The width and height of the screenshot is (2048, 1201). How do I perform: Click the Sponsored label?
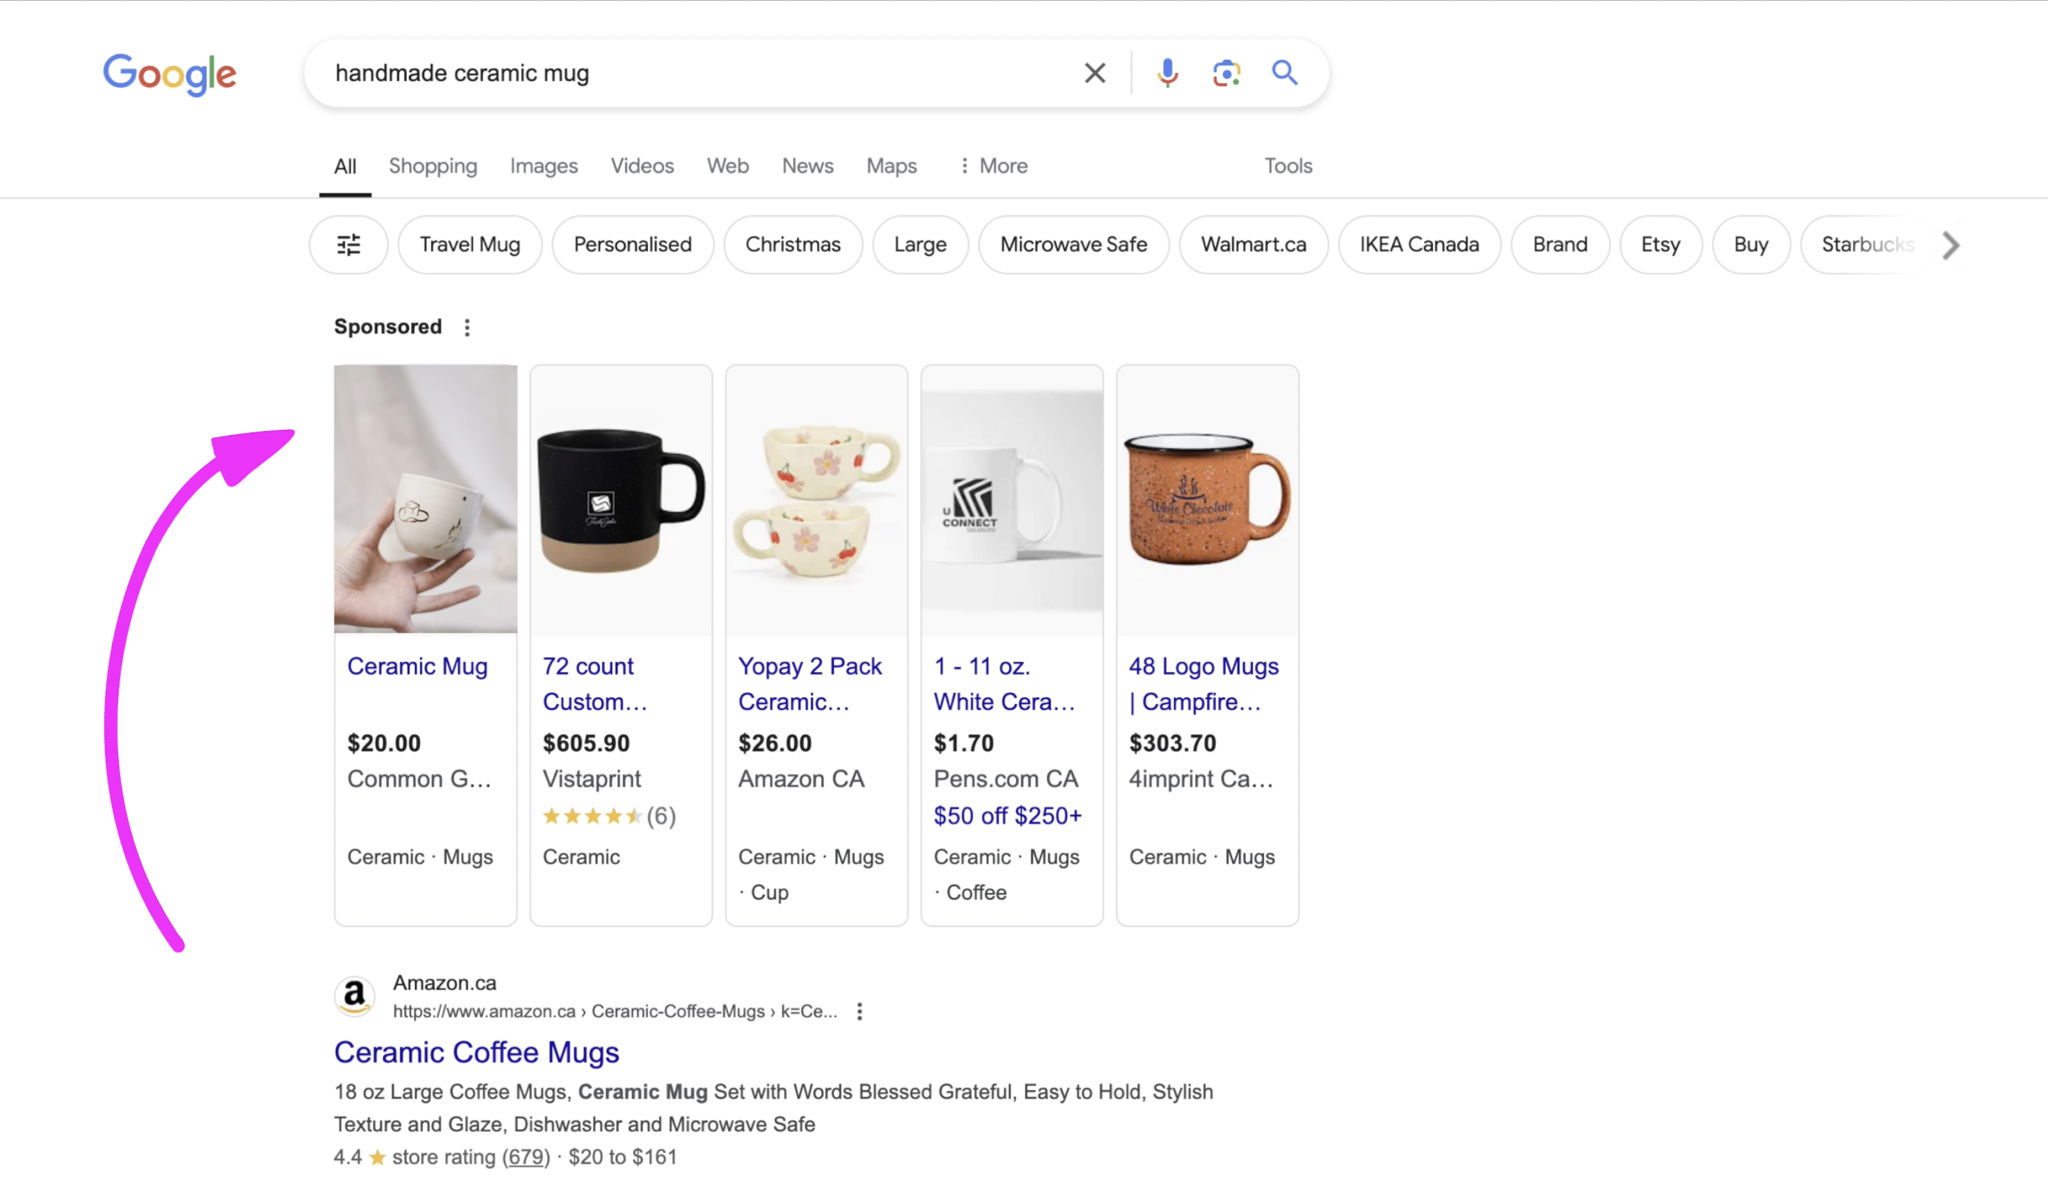pyautogui.click(x=388, y=327)
